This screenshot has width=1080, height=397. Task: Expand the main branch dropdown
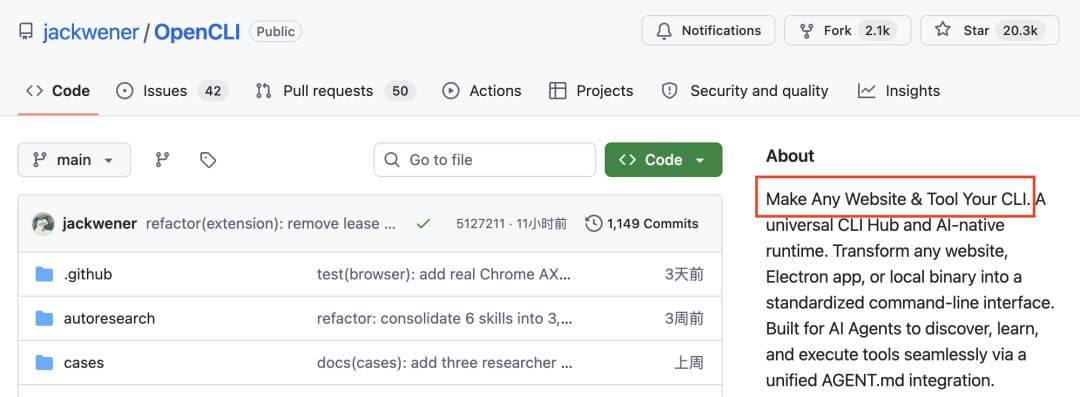pos(74,160)
